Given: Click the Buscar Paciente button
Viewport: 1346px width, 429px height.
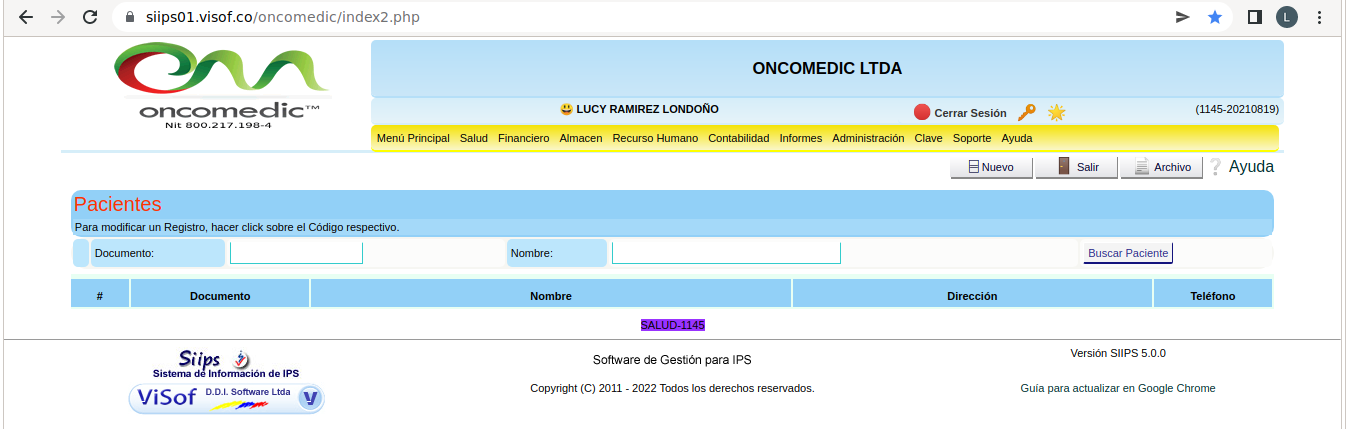Looking at the screenshot, I should (x=1127, y=253).
